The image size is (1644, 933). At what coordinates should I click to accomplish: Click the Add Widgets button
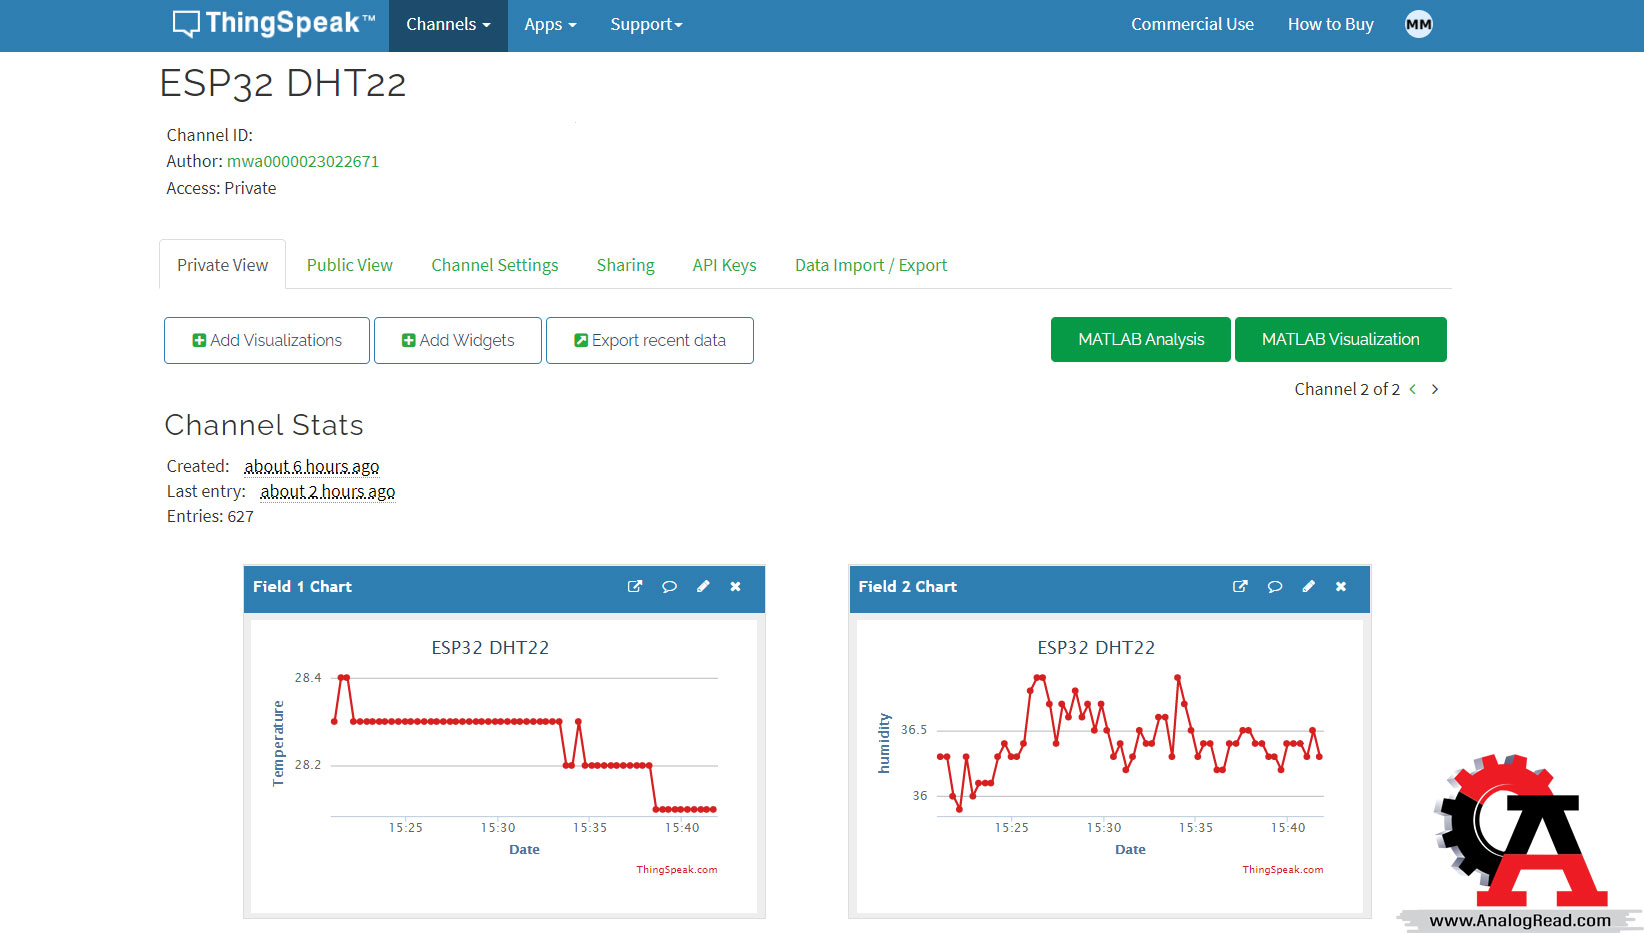(x=458, y=340)
